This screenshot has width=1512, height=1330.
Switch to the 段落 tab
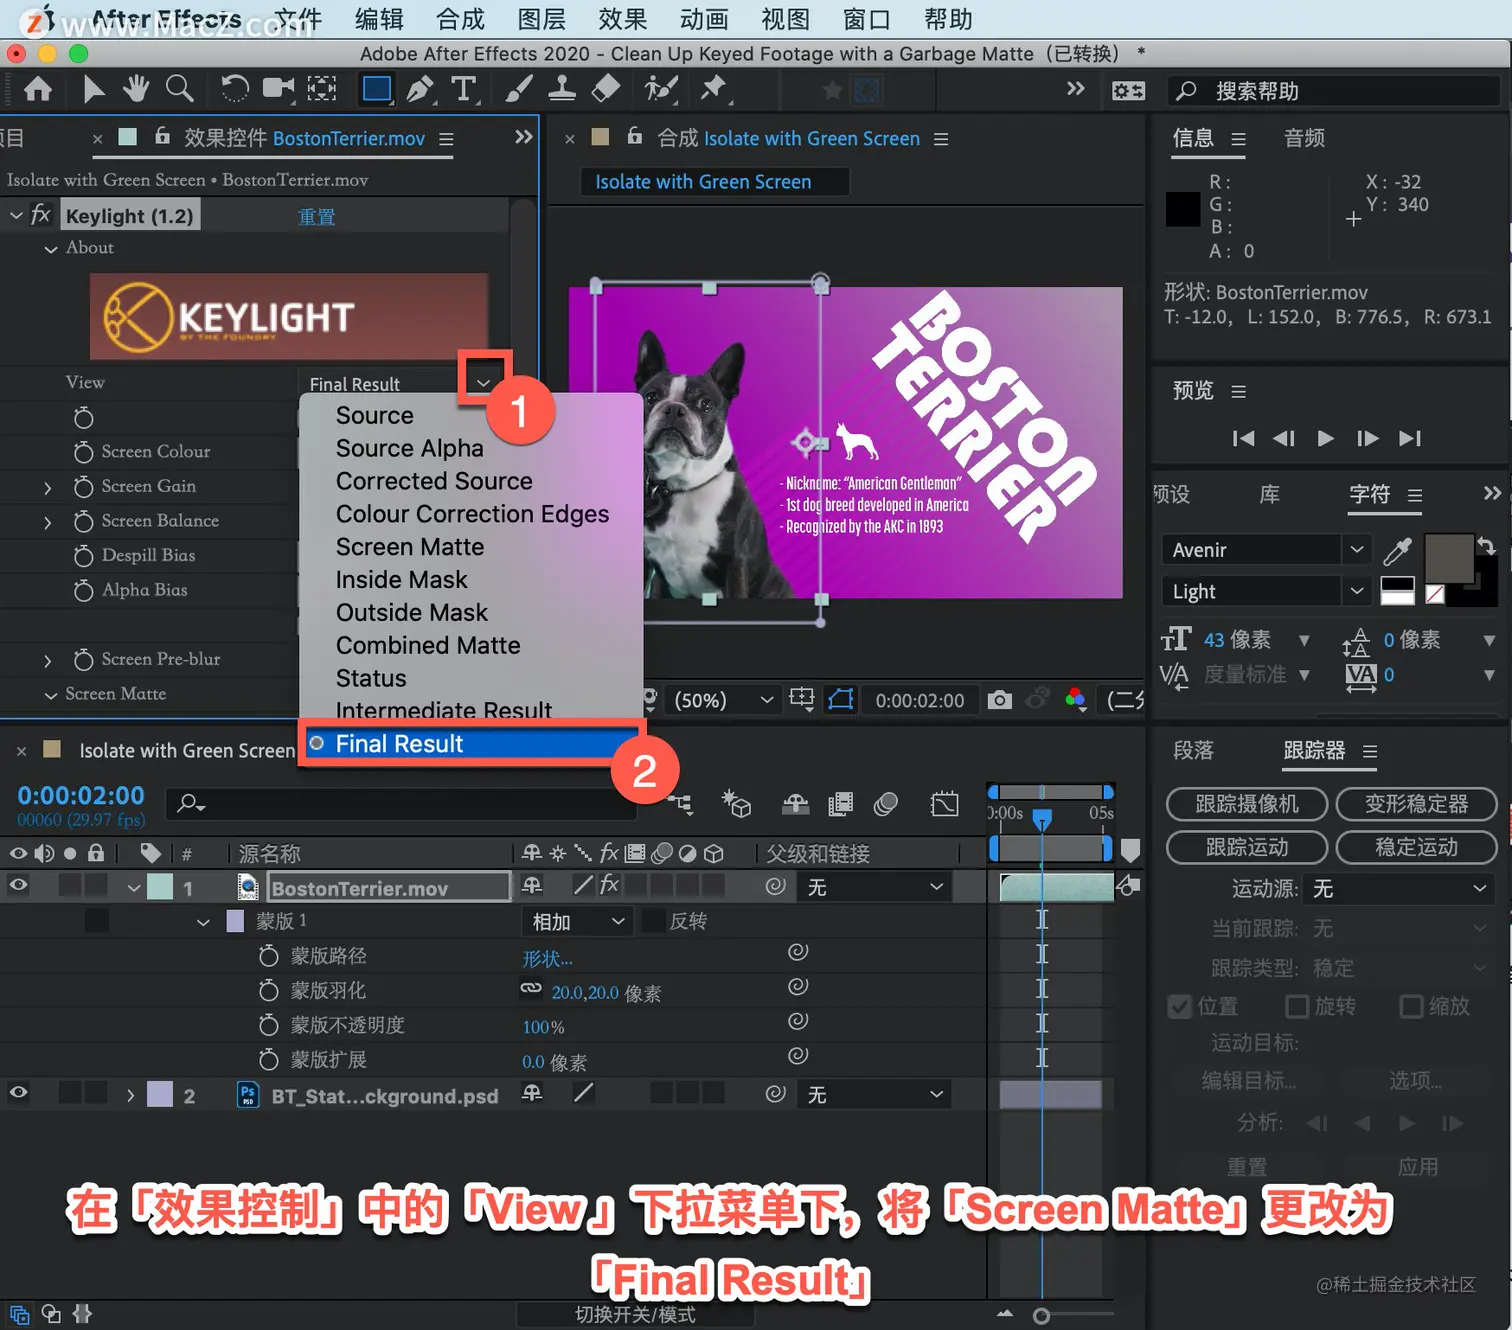point(1193,750)
